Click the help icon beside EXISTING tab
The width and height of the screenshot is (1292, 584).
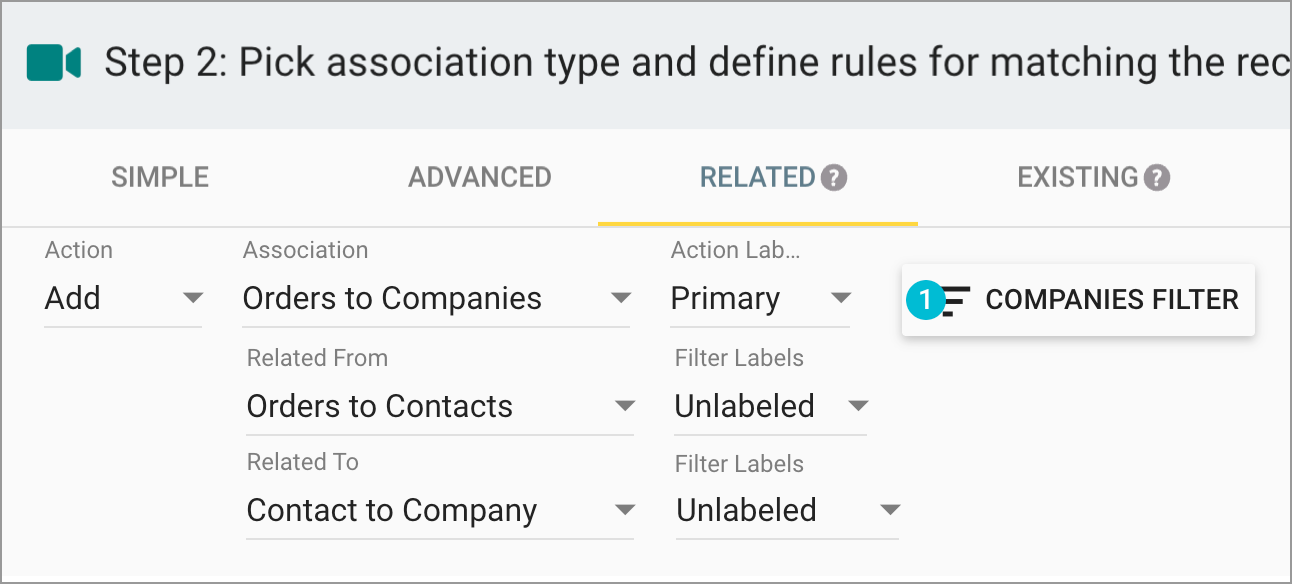pos(1156,177)
